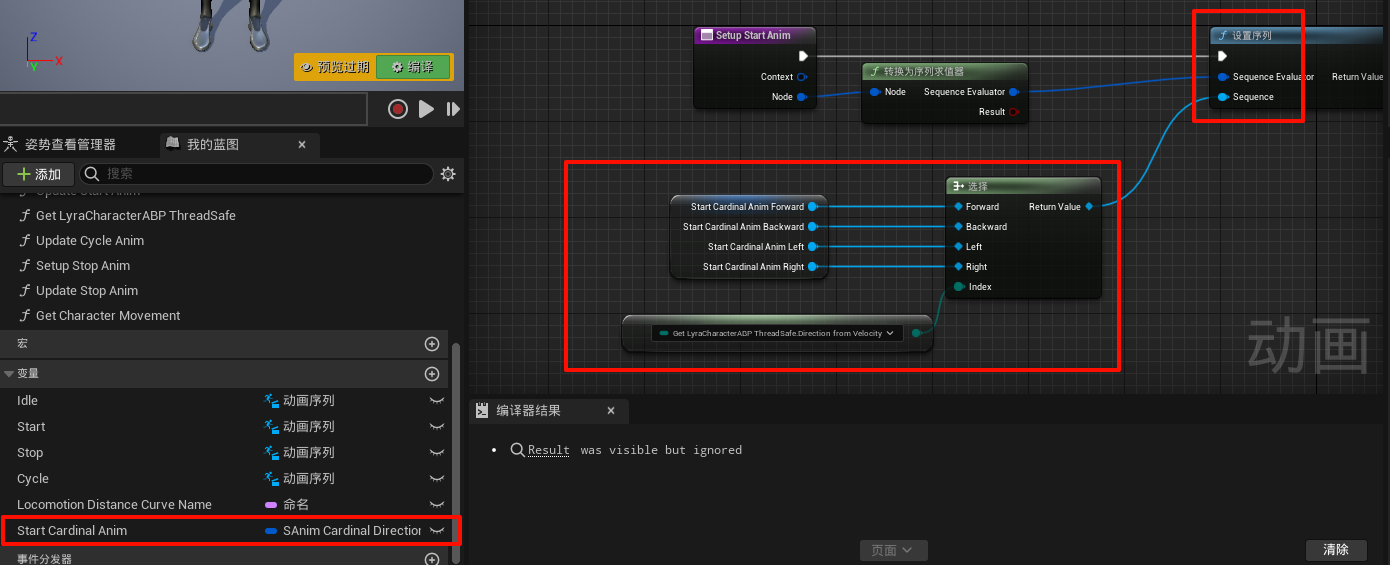Select the 编译器结果 tab
The image size is (1390, 565).
[x=548, y=411]
